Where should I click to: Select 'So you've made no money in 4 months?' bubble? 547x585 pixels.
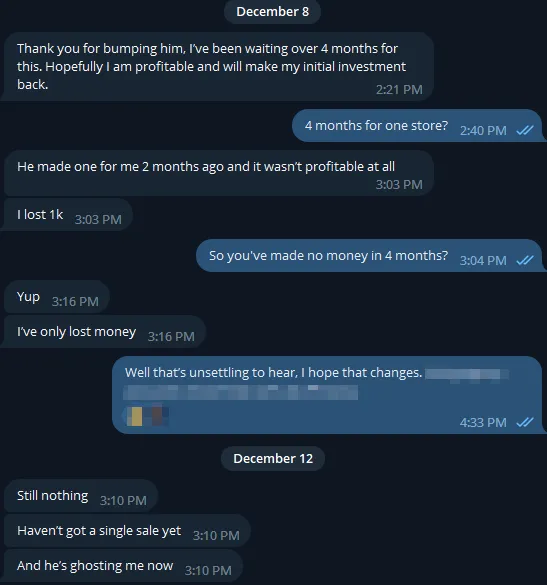click(370, 255)
